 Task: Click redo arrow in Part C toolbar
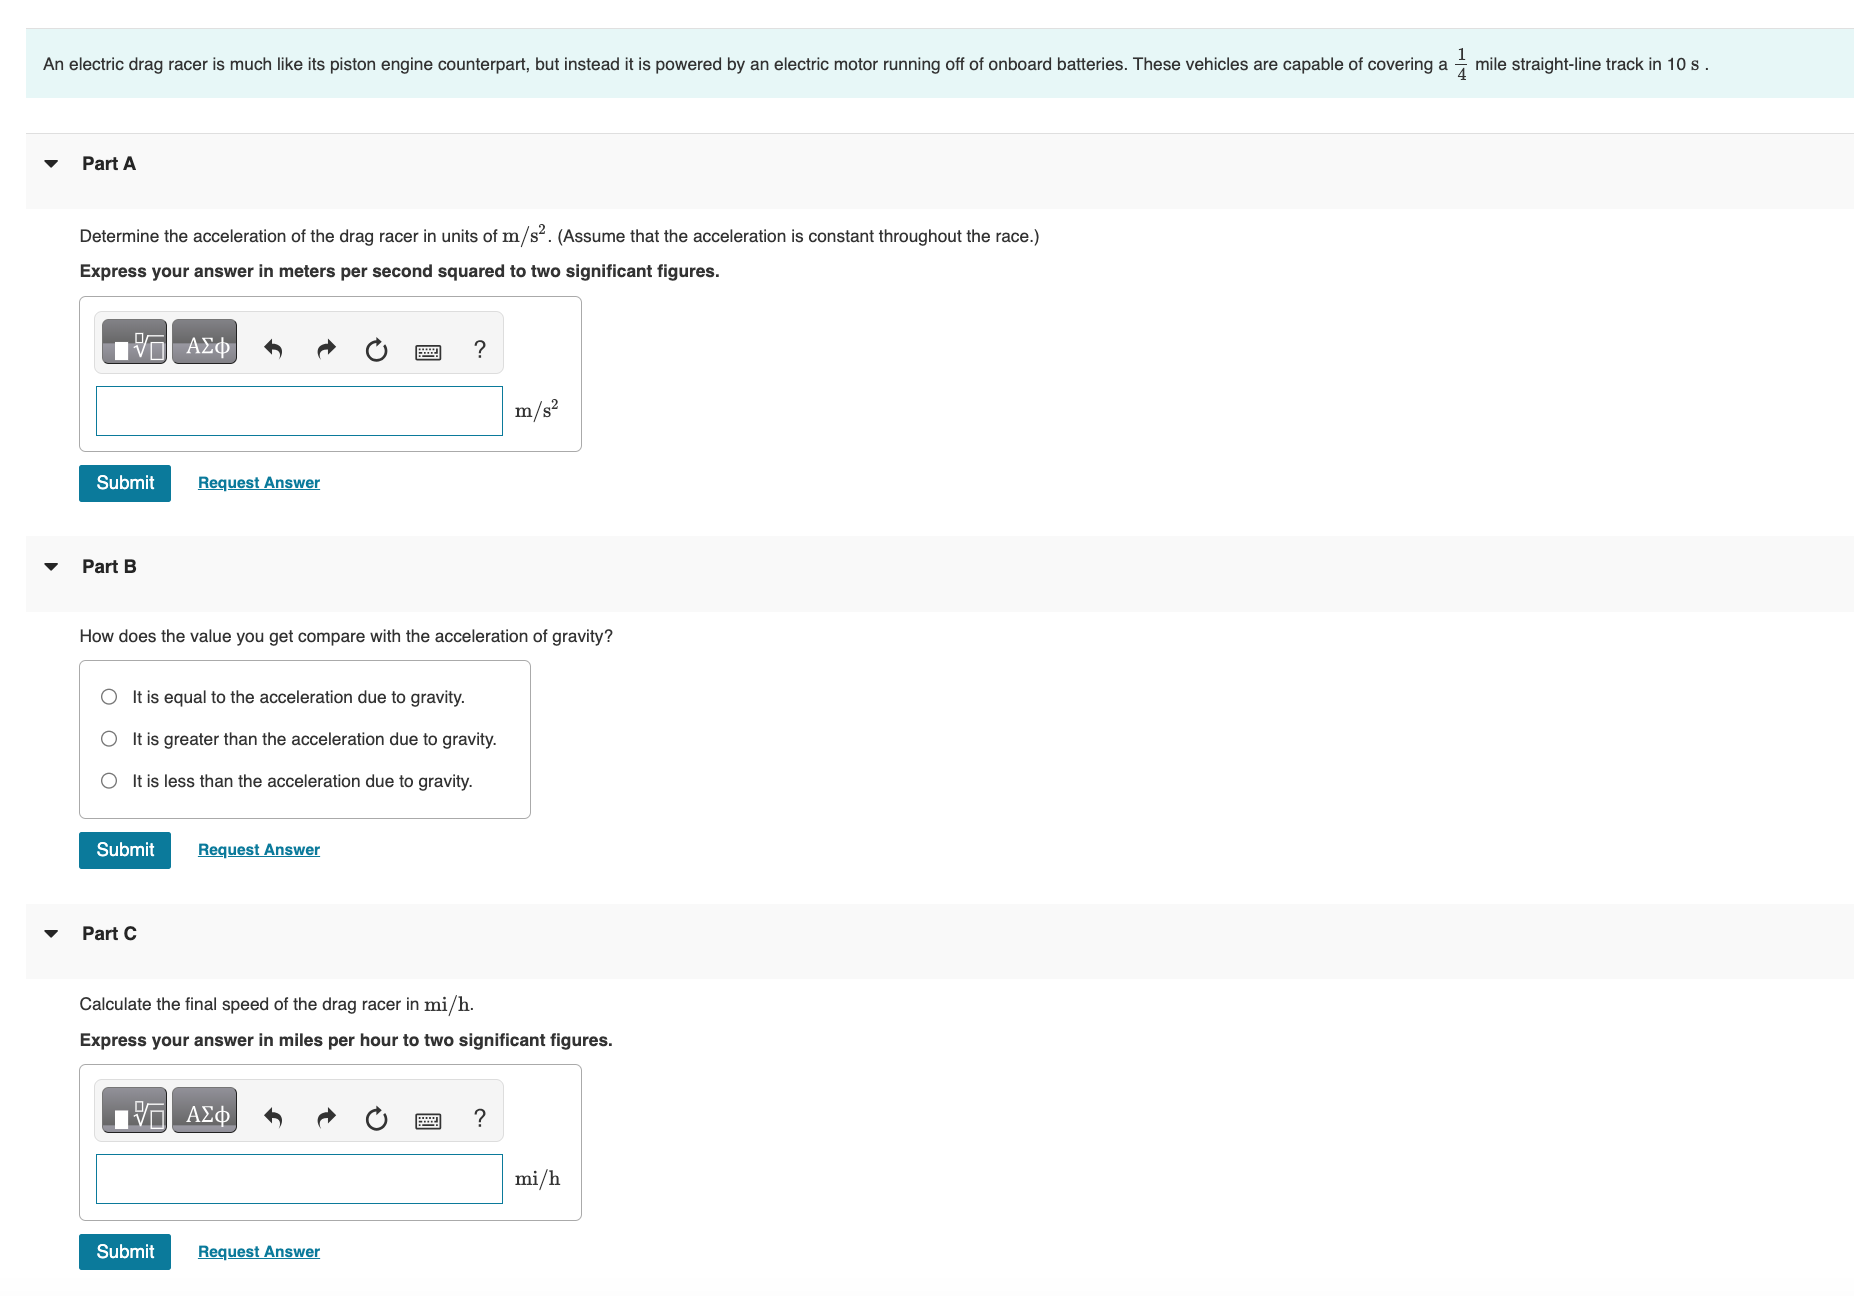[x=326, y=1117]
